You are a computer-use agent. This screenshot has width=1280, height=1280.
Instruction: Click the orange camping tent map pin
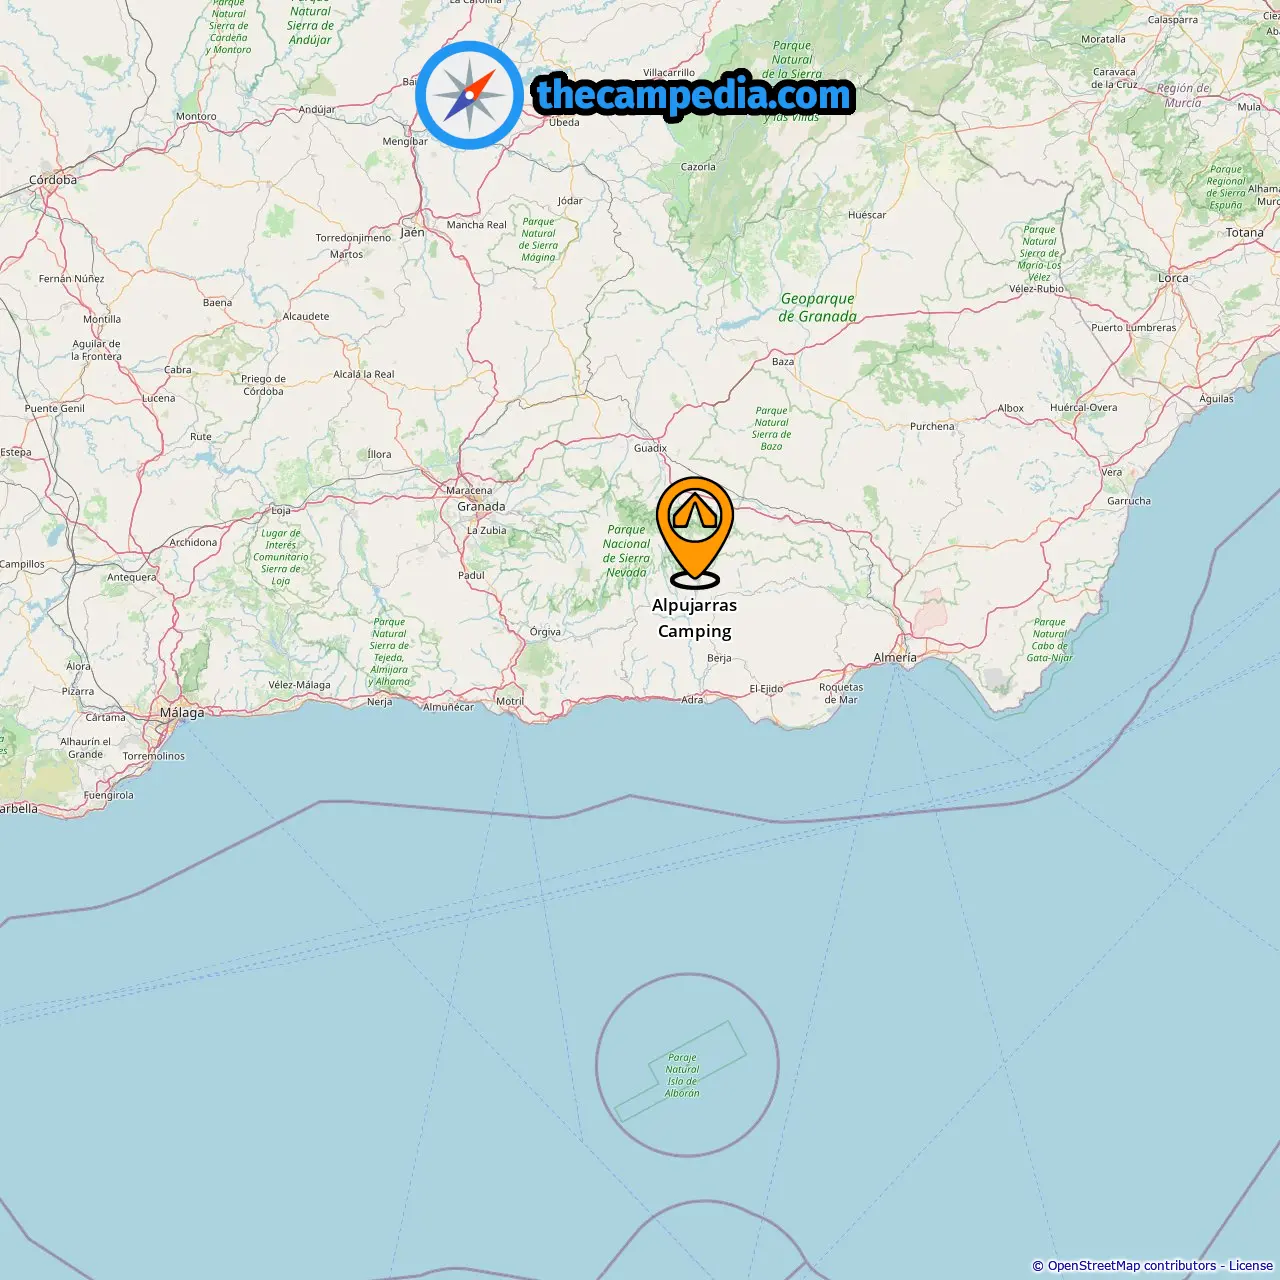coord(695,532)
